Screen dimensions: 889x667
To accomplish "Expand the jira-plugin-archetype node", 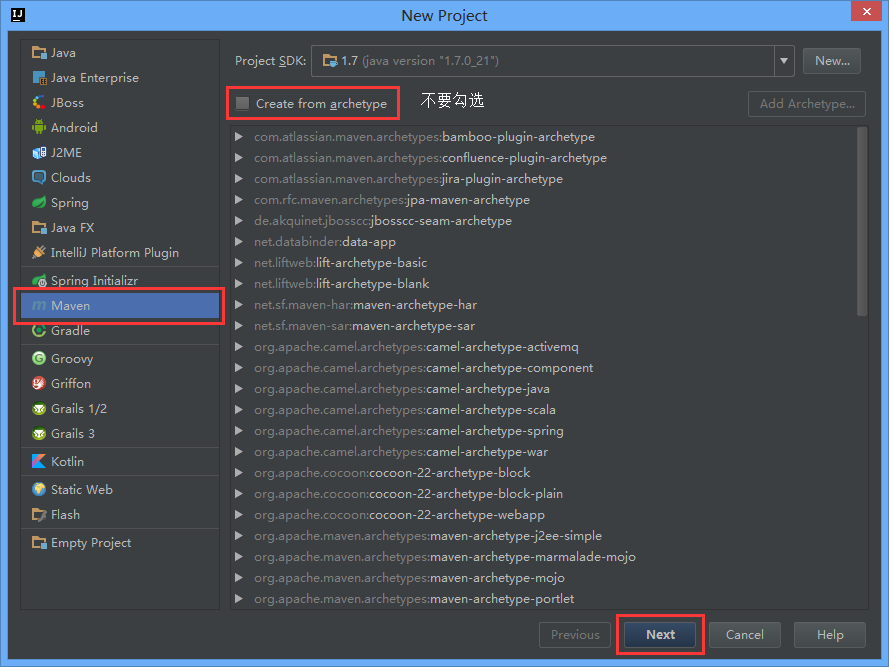I will pyautogui.click(x=238, y=178).
